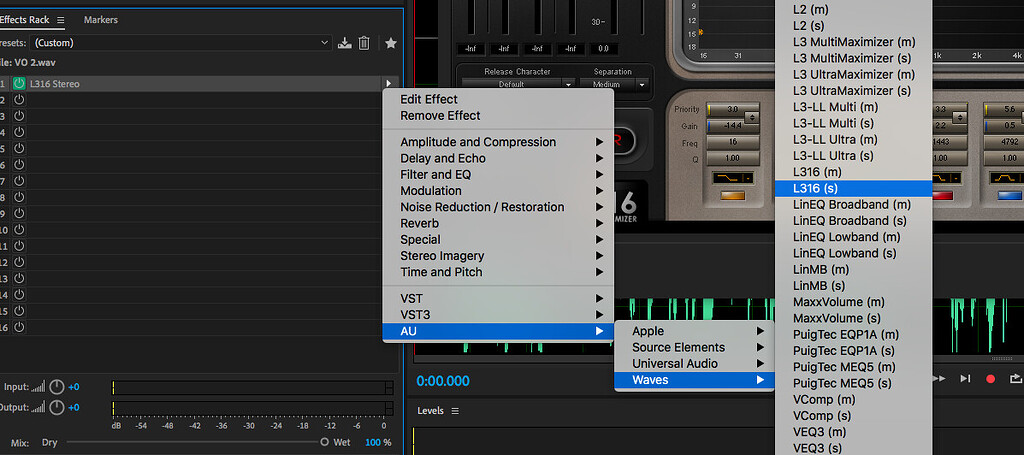Open the Levels panel menu icon
The height and width of the screenshot is (455, 1024).
click(455, 411)
